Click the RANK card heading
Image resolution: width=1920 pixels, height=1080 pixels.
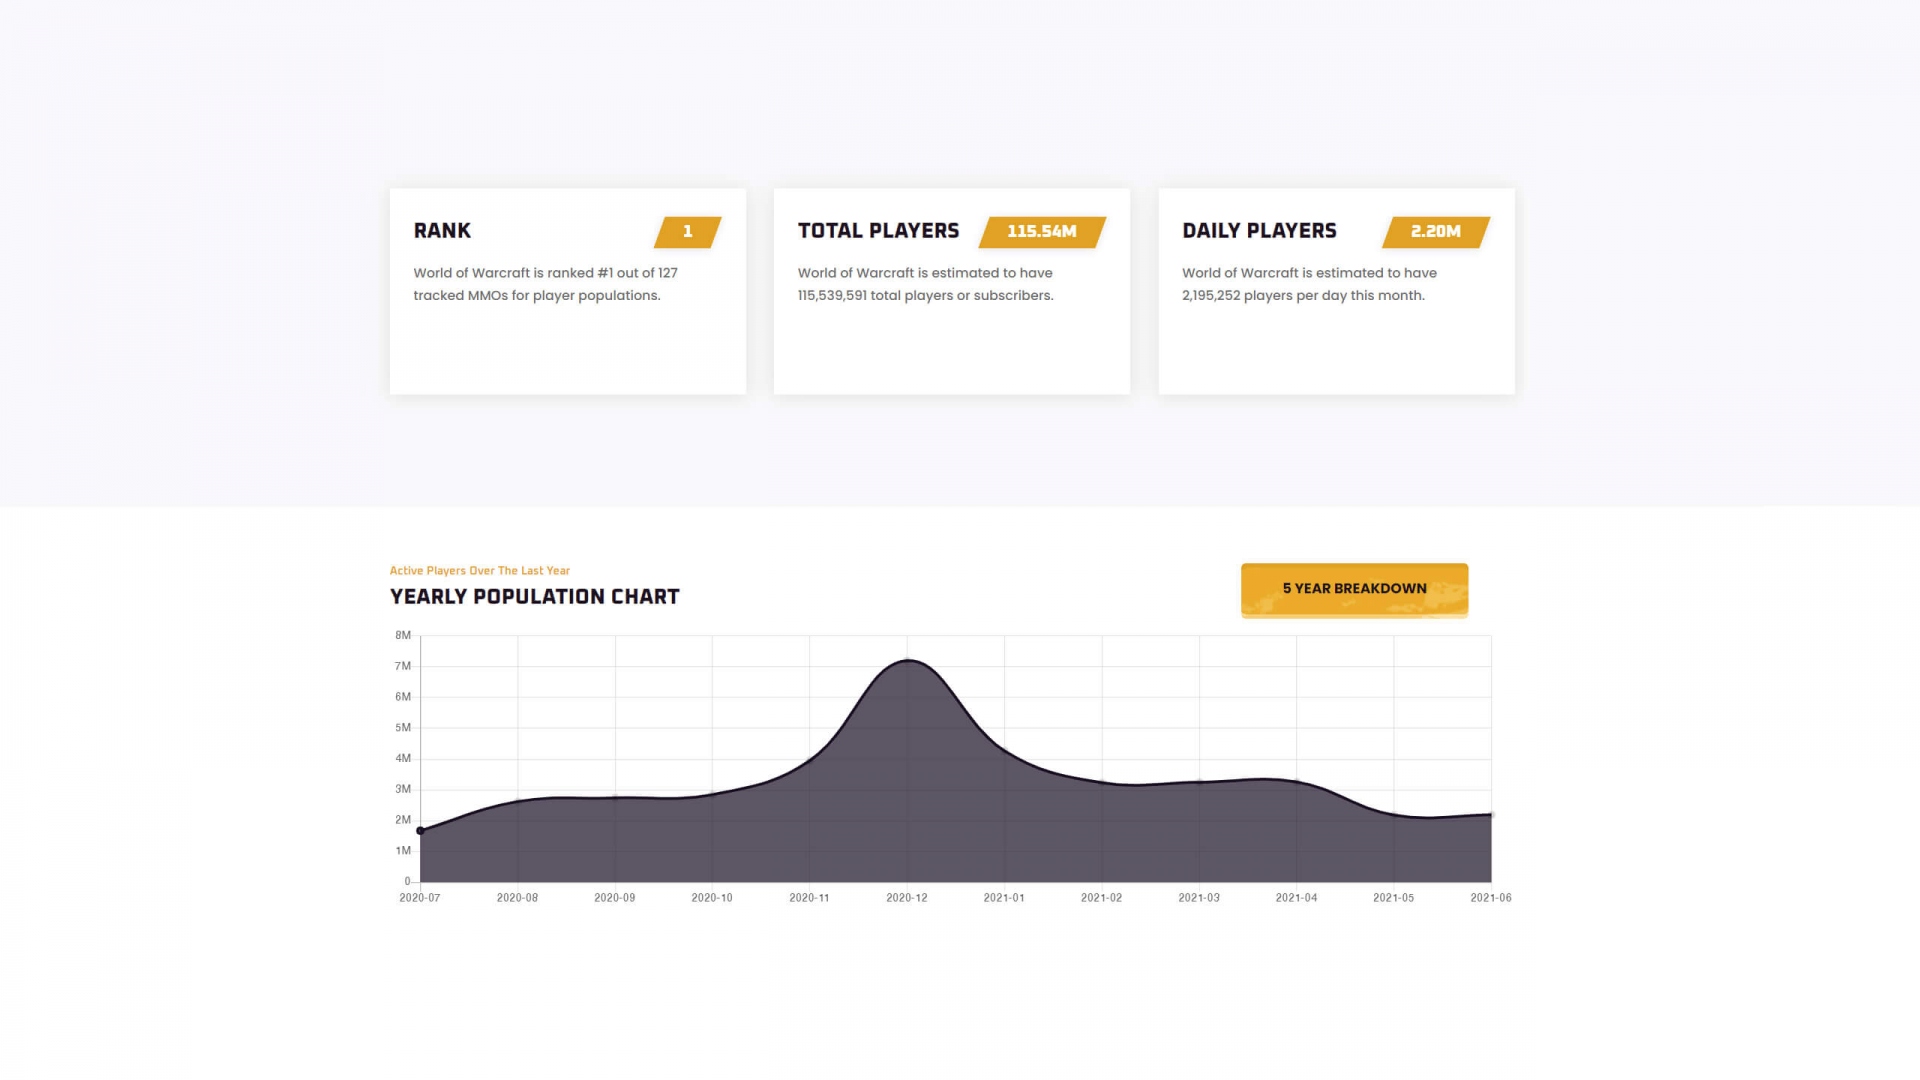click(x=442, y=231)
